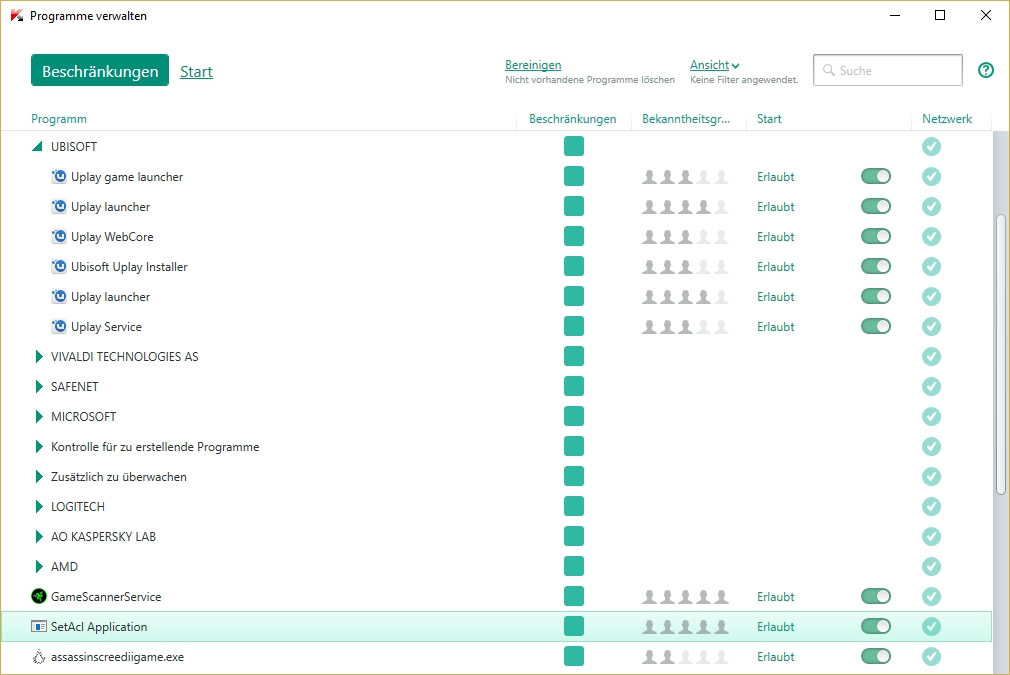Sort by the Programm column header
Image resolution: width=1010 pixels, height=675 pixels.
pos(59,119)
